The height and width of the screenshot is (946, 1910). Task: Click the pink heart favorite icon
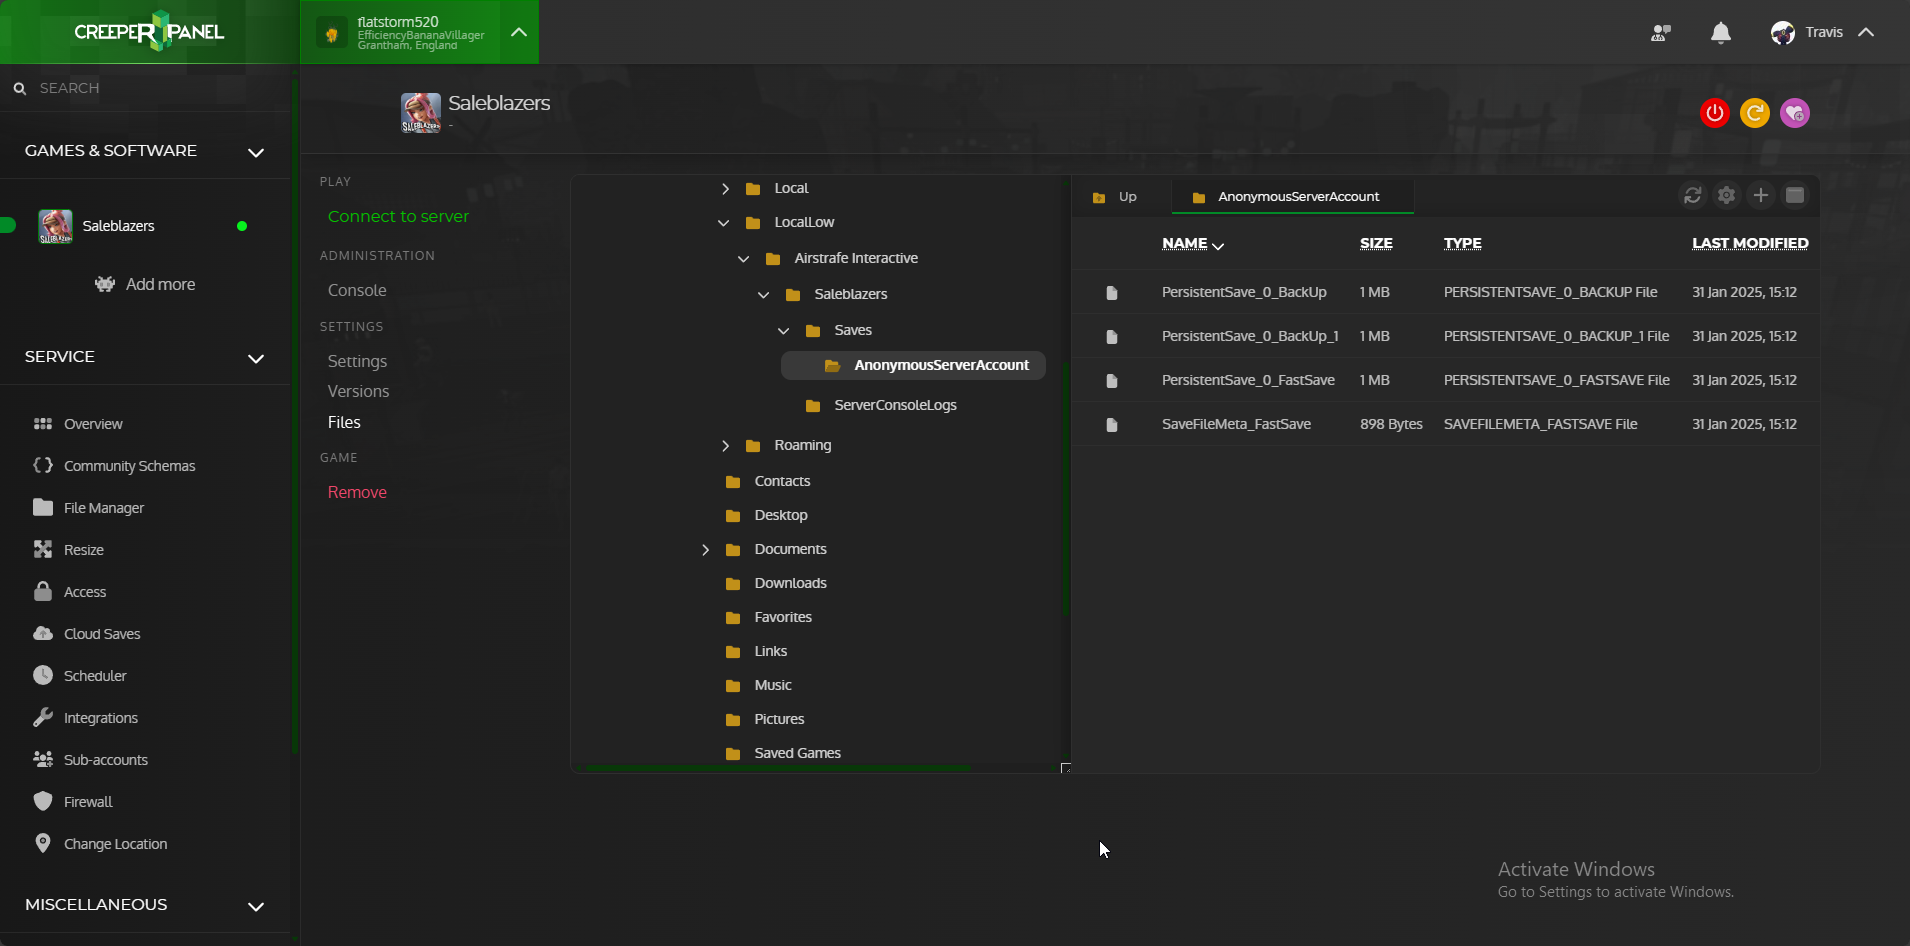coord(1795,113)
